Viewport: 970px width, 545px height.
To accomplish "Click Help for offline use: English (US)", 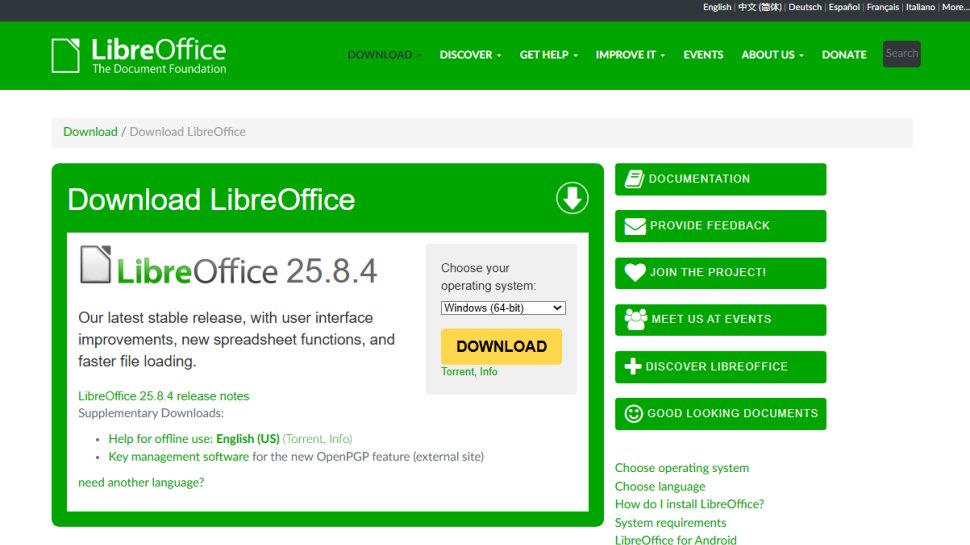I will point(194,439).
